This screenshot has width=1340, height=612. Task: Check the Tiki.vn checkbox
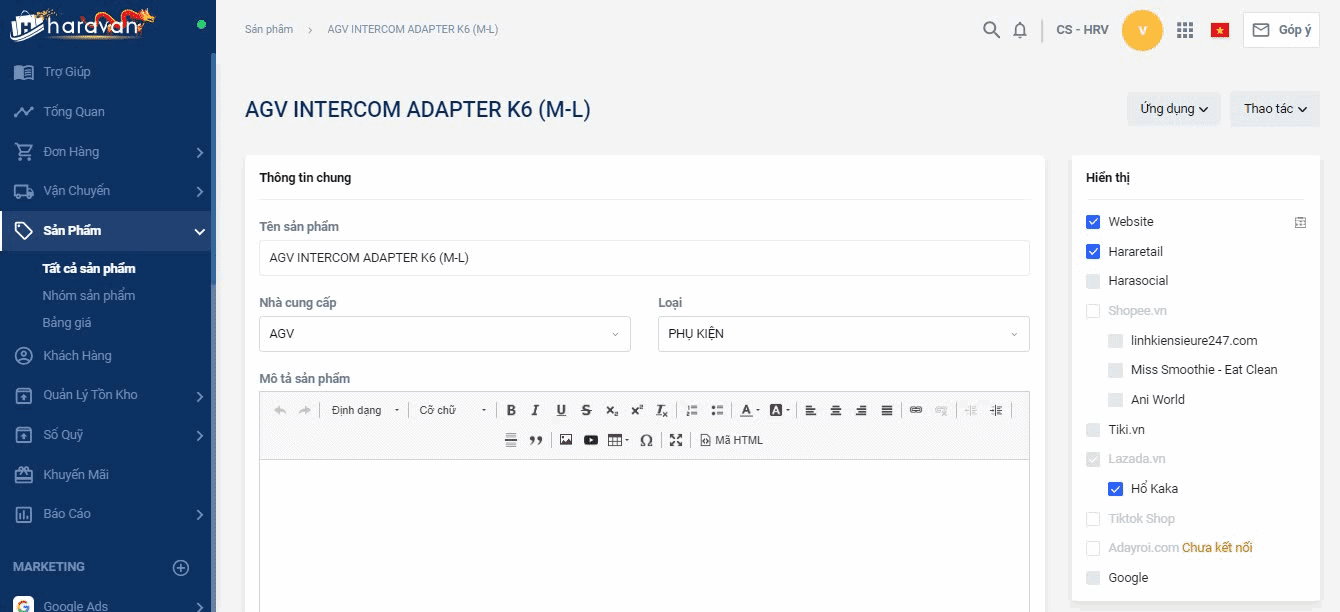1093,430
